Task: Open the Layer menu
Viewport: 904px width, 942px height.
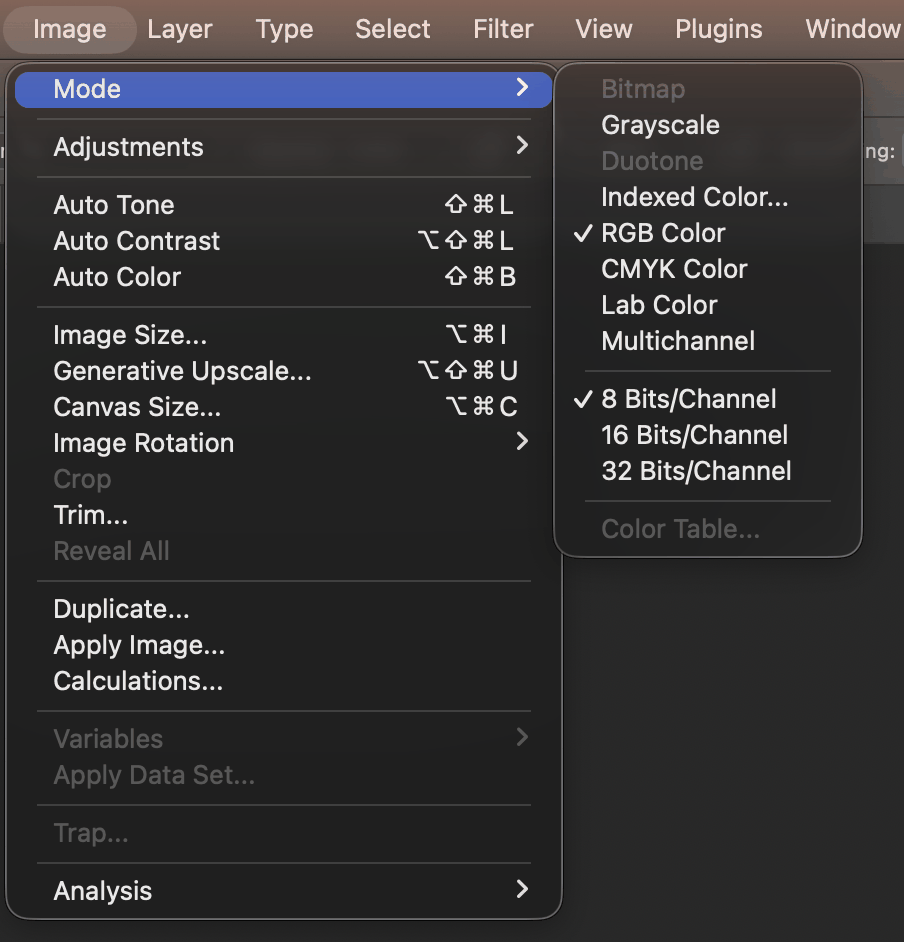Action: point(180,29)
